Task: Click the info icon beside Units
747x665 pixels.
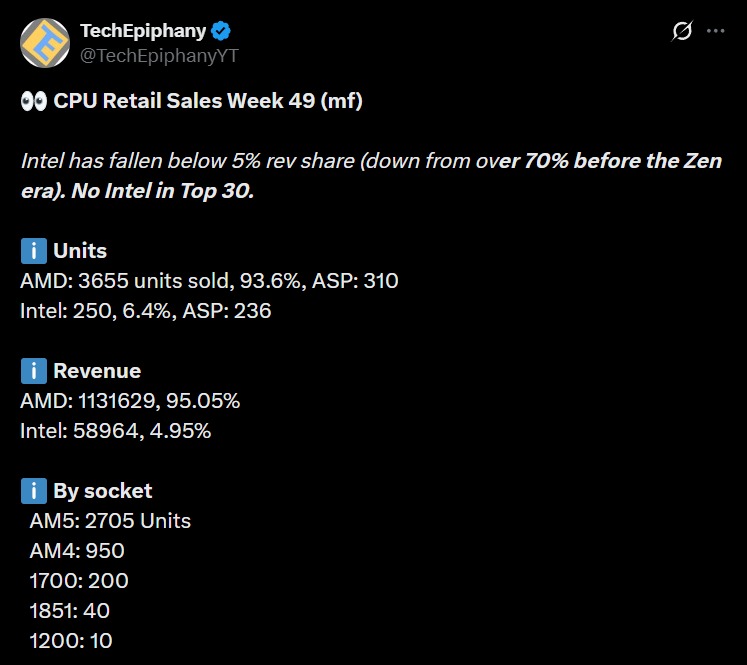Action: pos(33,251)
